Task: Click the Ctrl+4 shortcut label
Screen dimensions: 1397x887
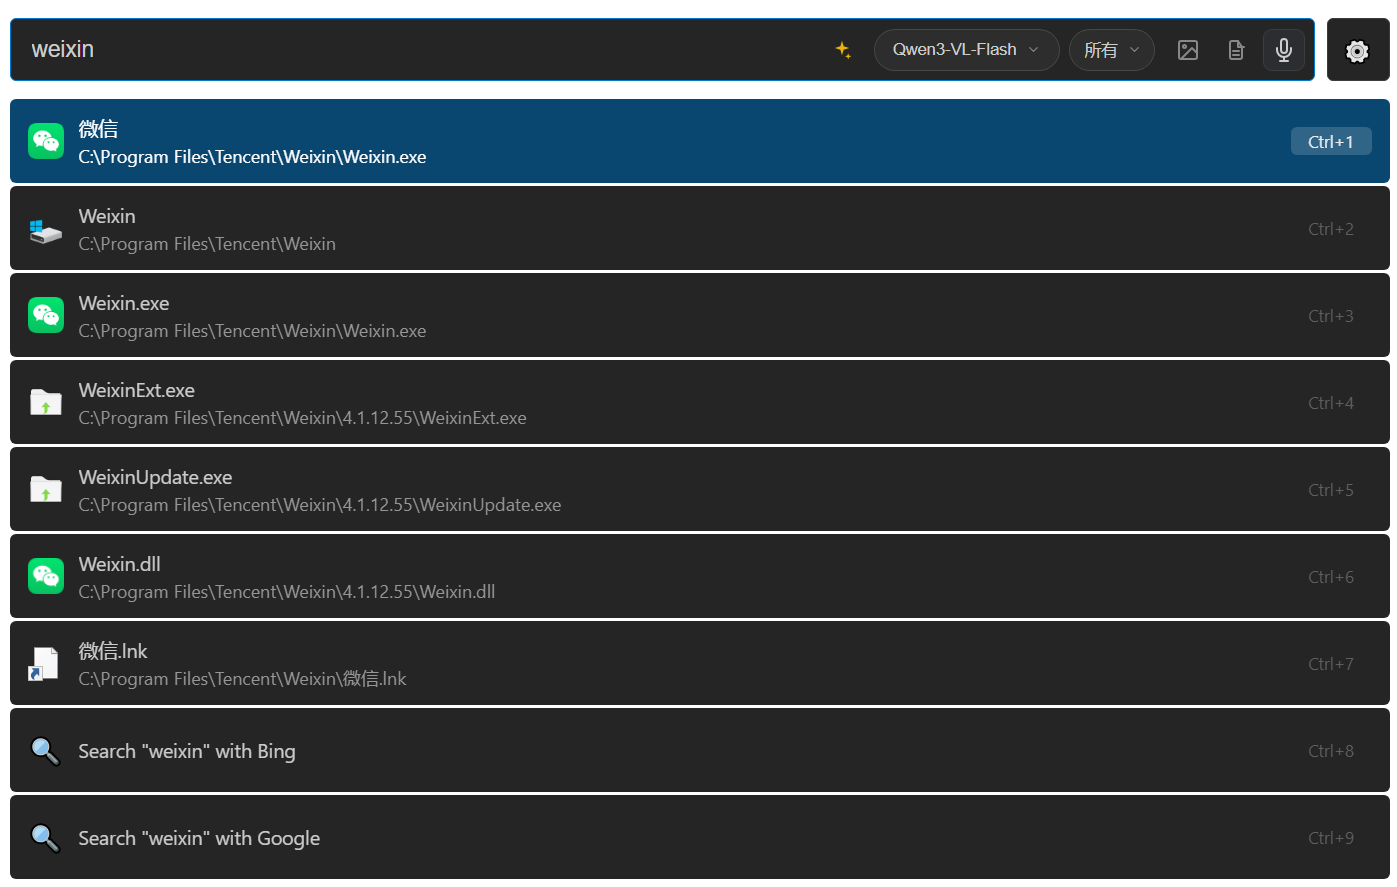Action: 1331,403
